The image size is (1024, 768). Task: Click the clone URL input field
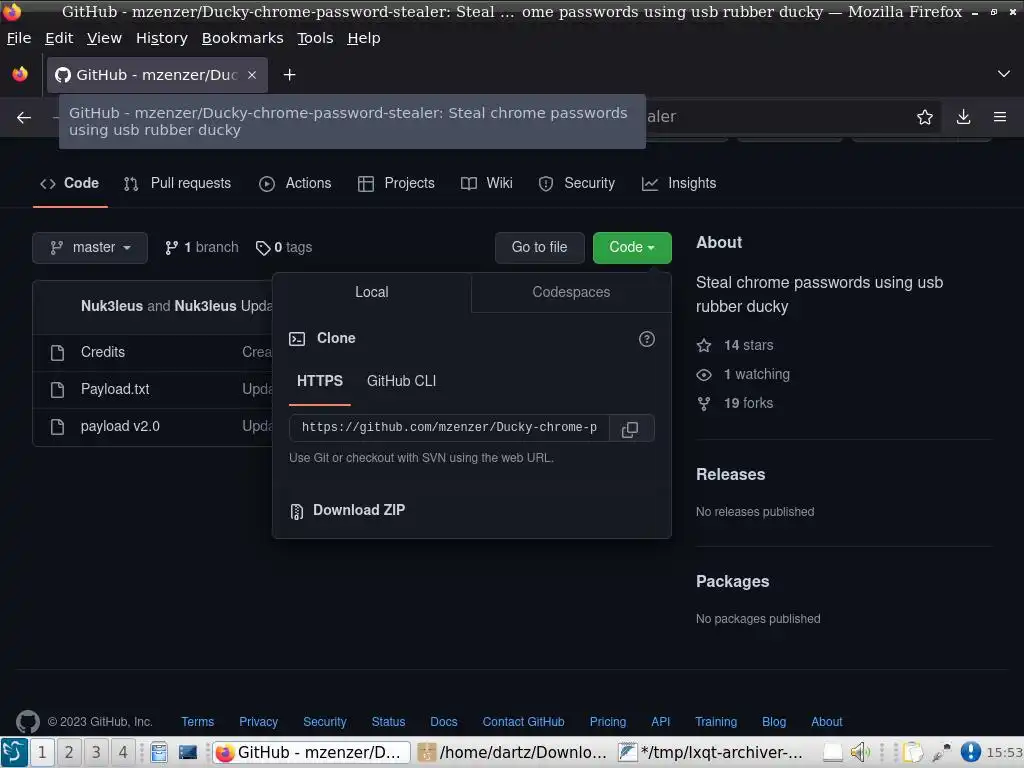point(449,428)
